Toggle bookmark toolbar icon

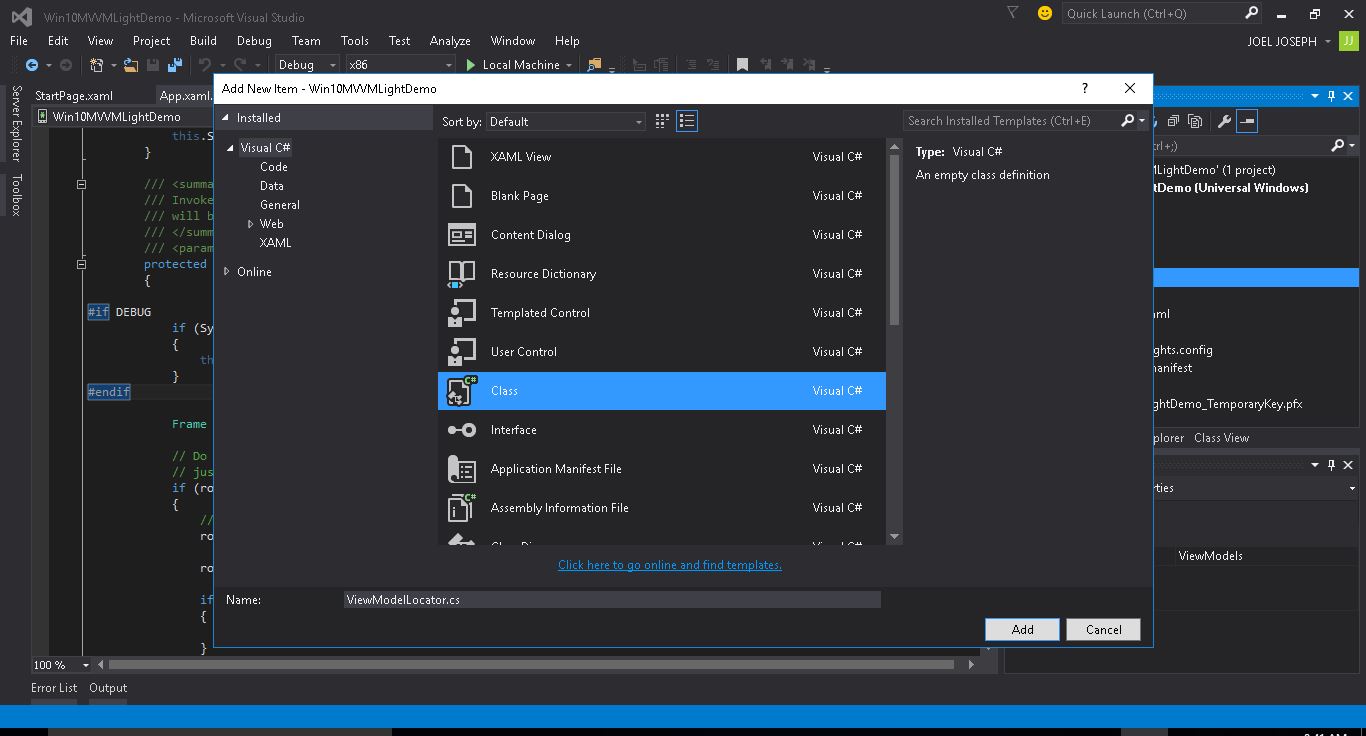[x=742, y=65]
